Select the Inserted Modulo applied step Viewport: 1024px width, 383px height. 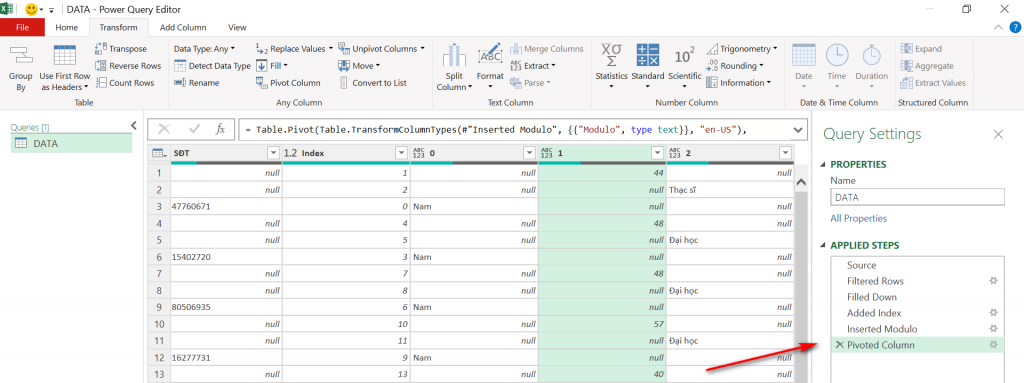coord(882,329)
